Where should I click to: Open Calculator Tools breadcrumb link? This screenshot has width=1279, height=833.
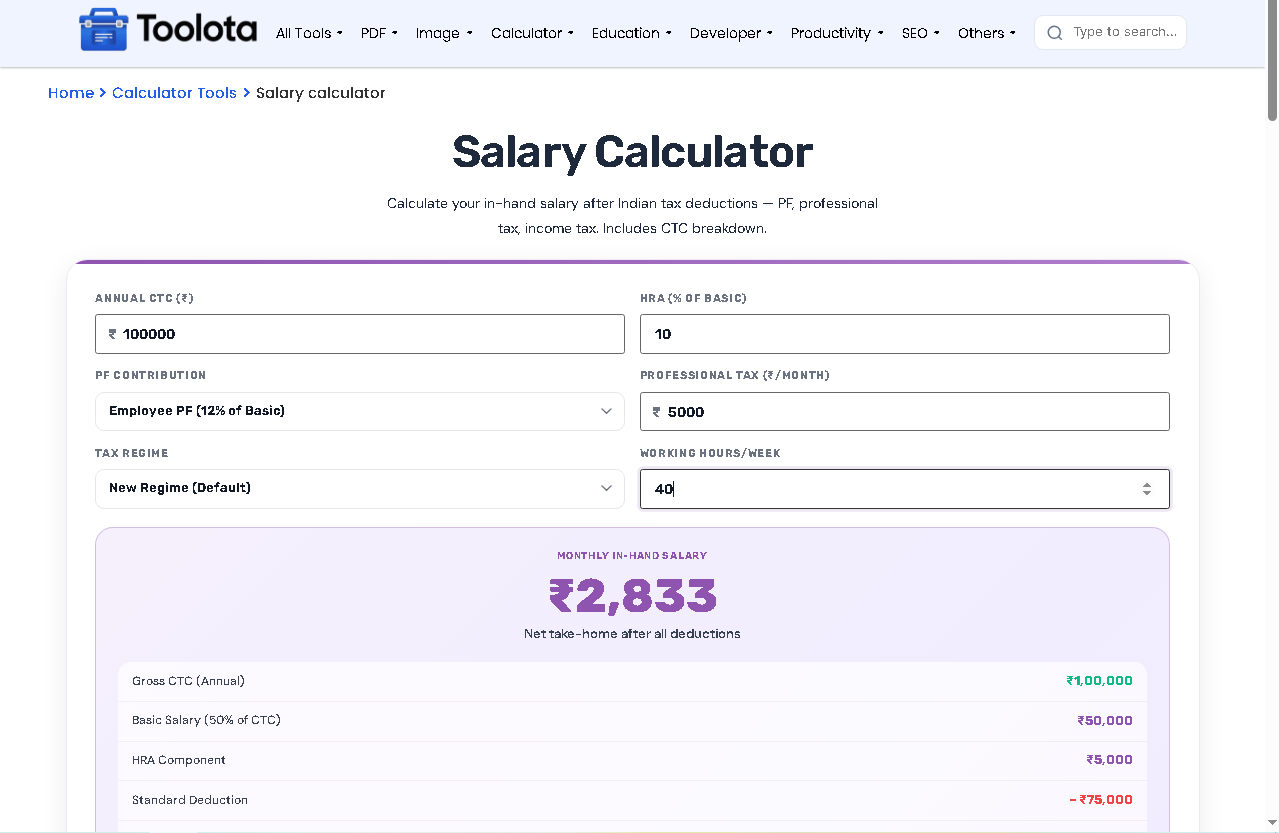pos(174,93)
